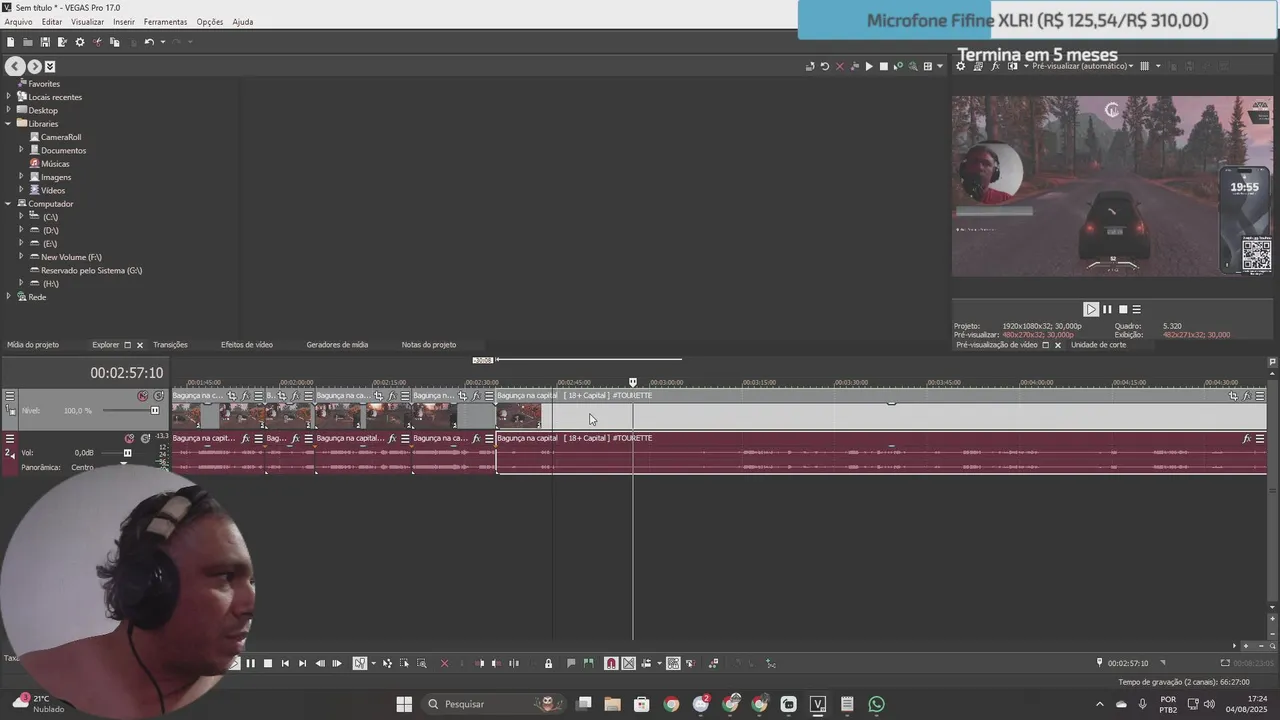Toggle auto ripple button
Screen dimensions: 1280x720
(646, 663)
